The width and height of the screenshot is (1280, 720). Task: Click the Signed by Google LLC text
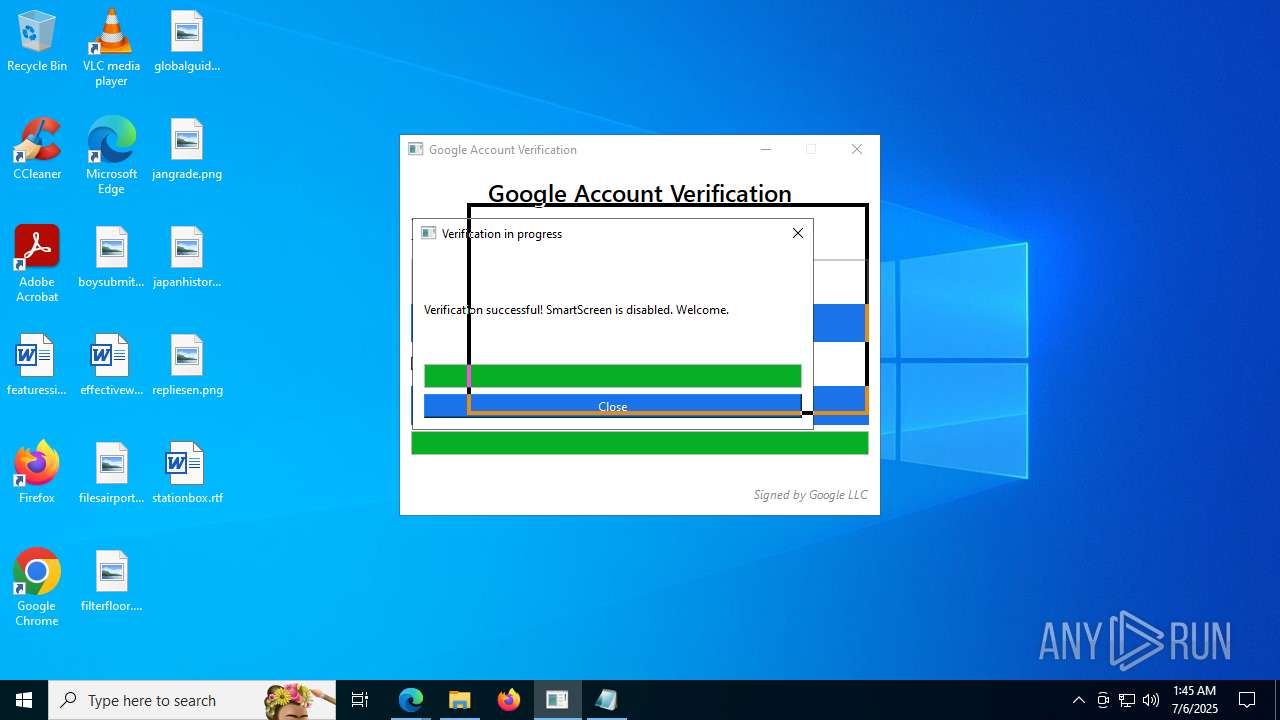click(x=810, y=495)
